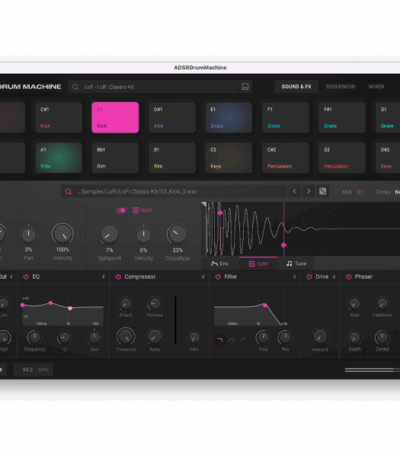The width and height of the screenshot is (400, 457).
Task: Click the EQ Q knob
Action: [64, 338]
